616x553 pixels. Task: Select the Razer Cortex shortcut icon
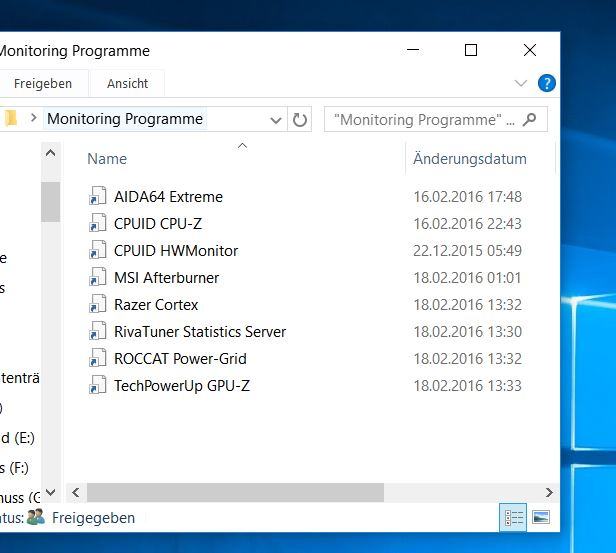[x=97, y=304]
